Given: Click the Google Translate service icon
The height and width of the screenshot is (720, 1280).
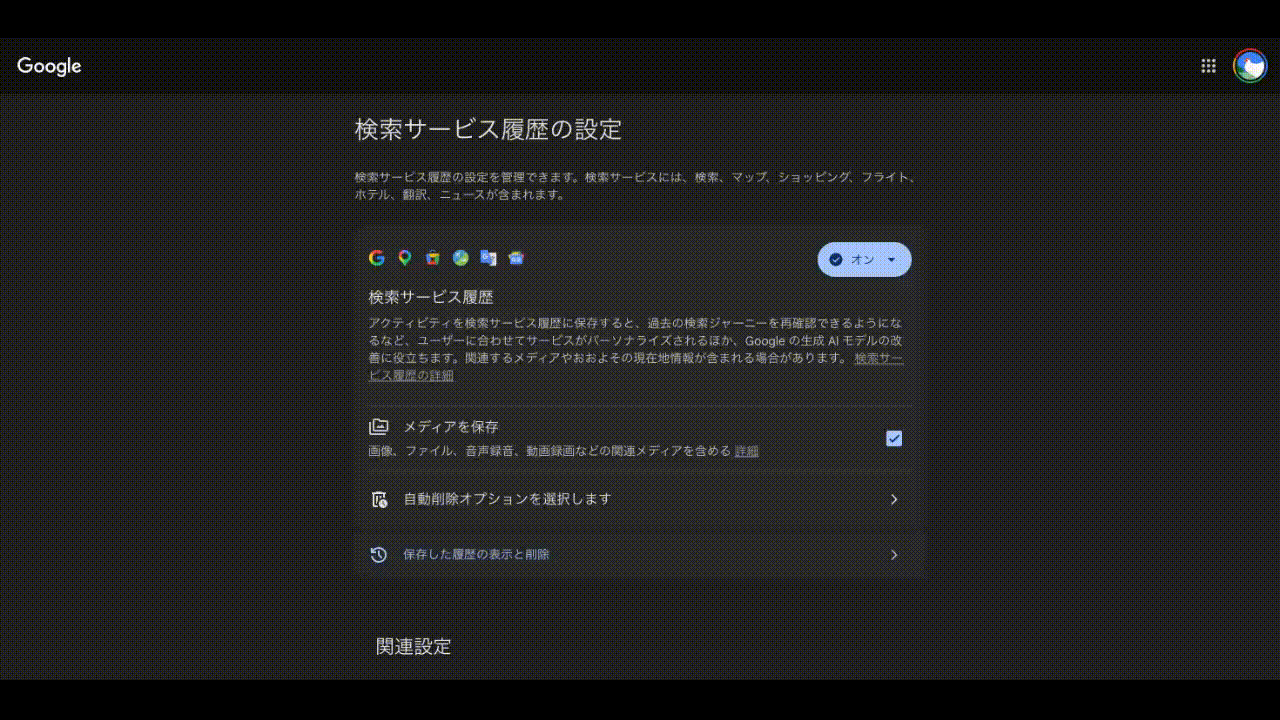Looking at the screenshot, I should [x=488, y=258].
